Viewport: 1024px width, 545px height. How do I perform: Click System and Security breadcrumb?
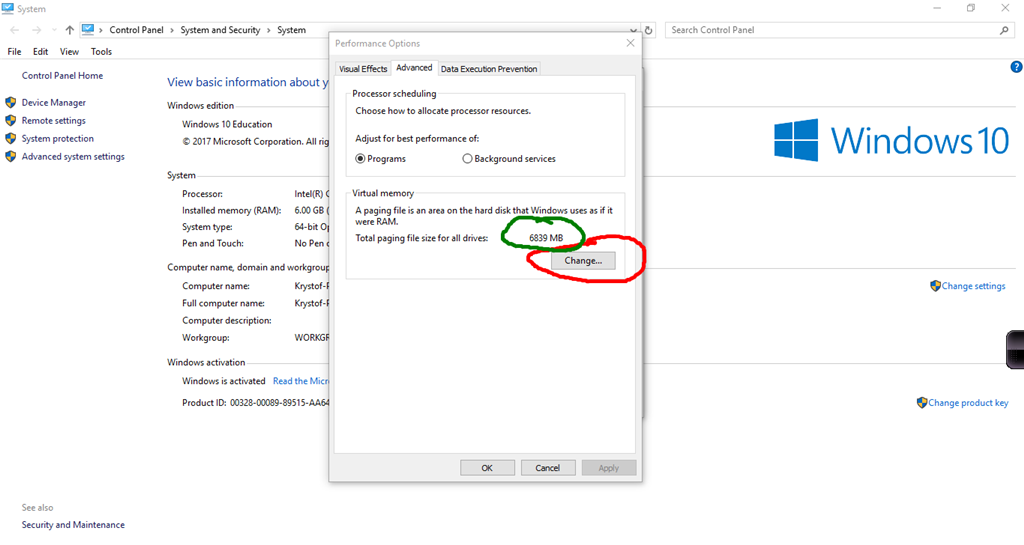pyautogui.click(x=220, y=30)
